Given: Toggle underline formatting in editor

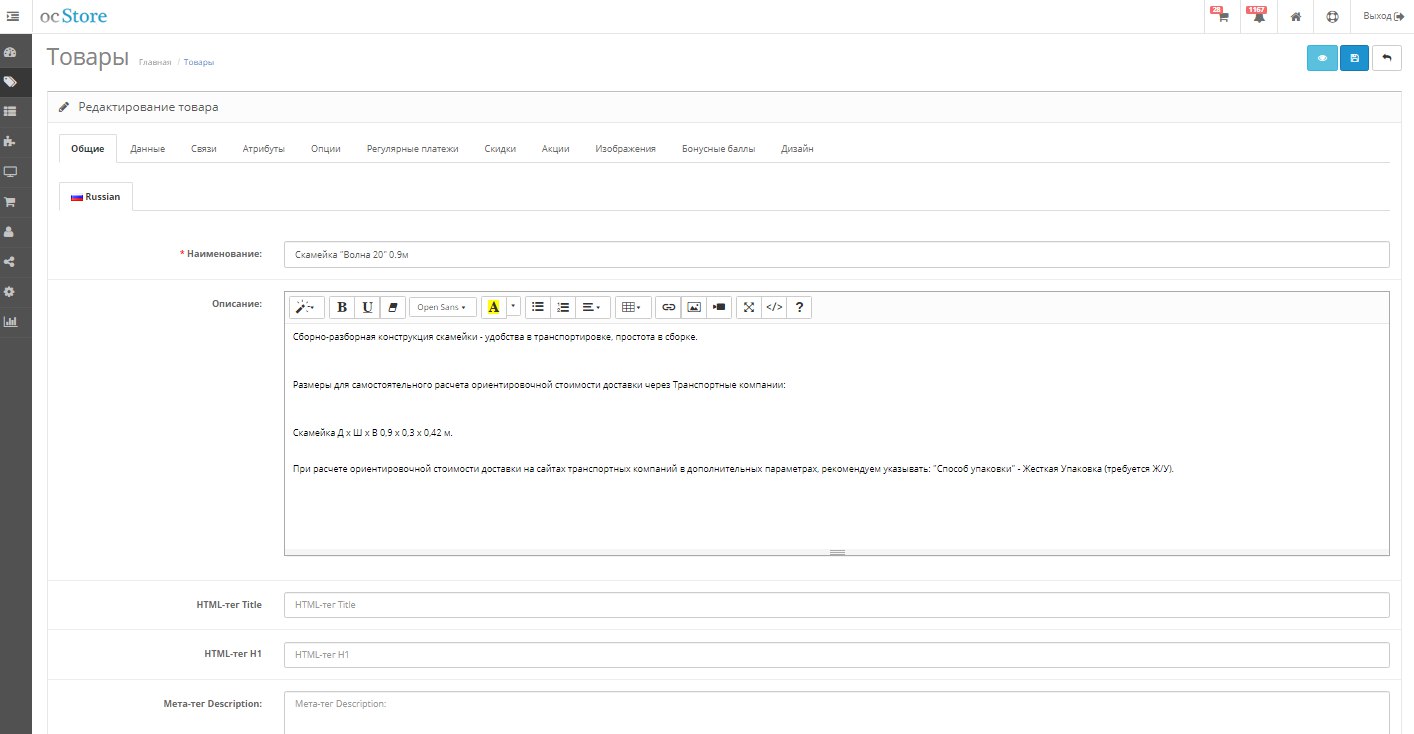Looking at the screenshot, I should (x=368, y=307).
